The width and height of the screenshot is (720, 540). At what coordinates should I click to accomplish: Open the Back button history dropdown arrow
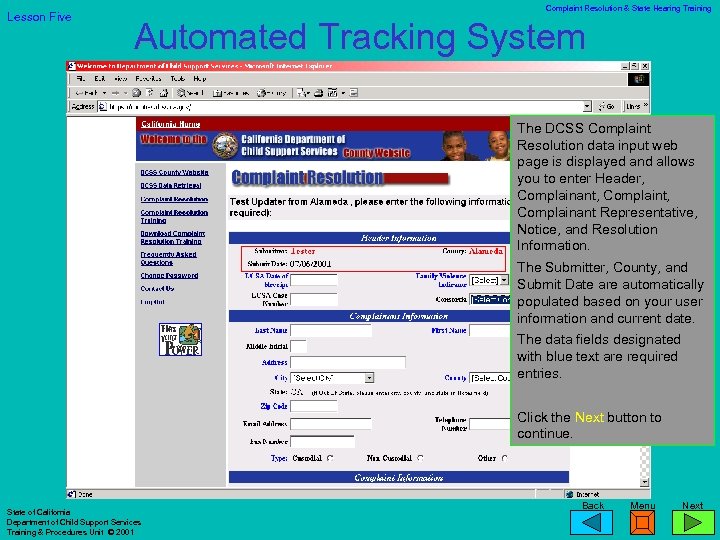click(104, 93)
